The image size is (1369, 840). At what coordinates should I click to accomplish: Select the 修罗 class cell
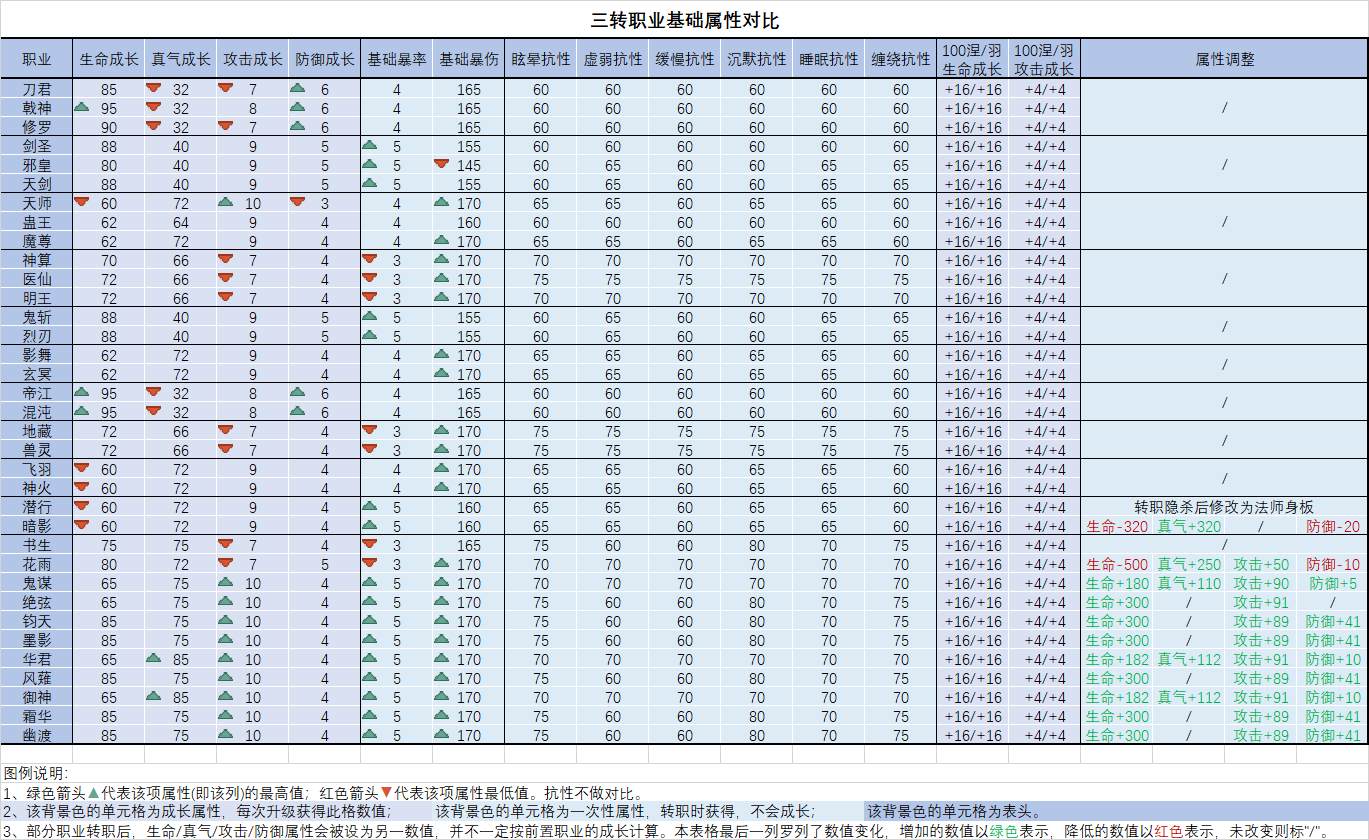tap(37, 127)
